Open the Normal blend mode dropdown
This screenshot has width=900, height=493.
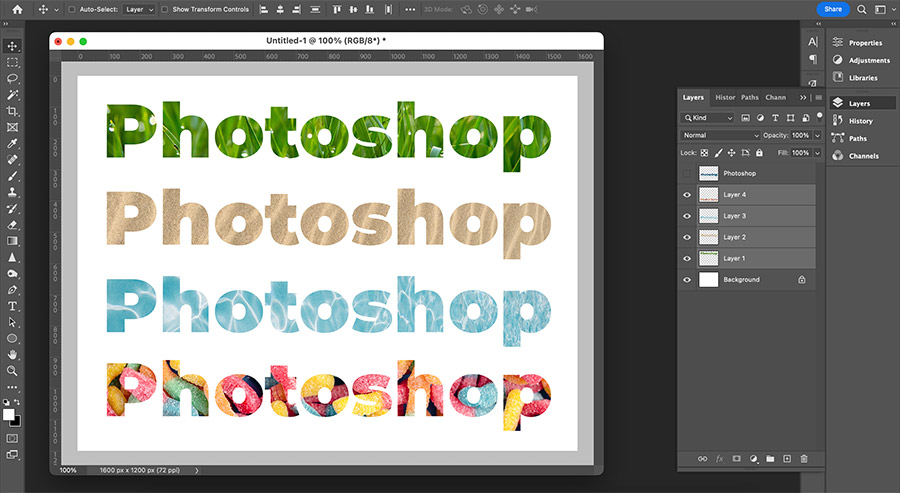[x=720, y=135]
